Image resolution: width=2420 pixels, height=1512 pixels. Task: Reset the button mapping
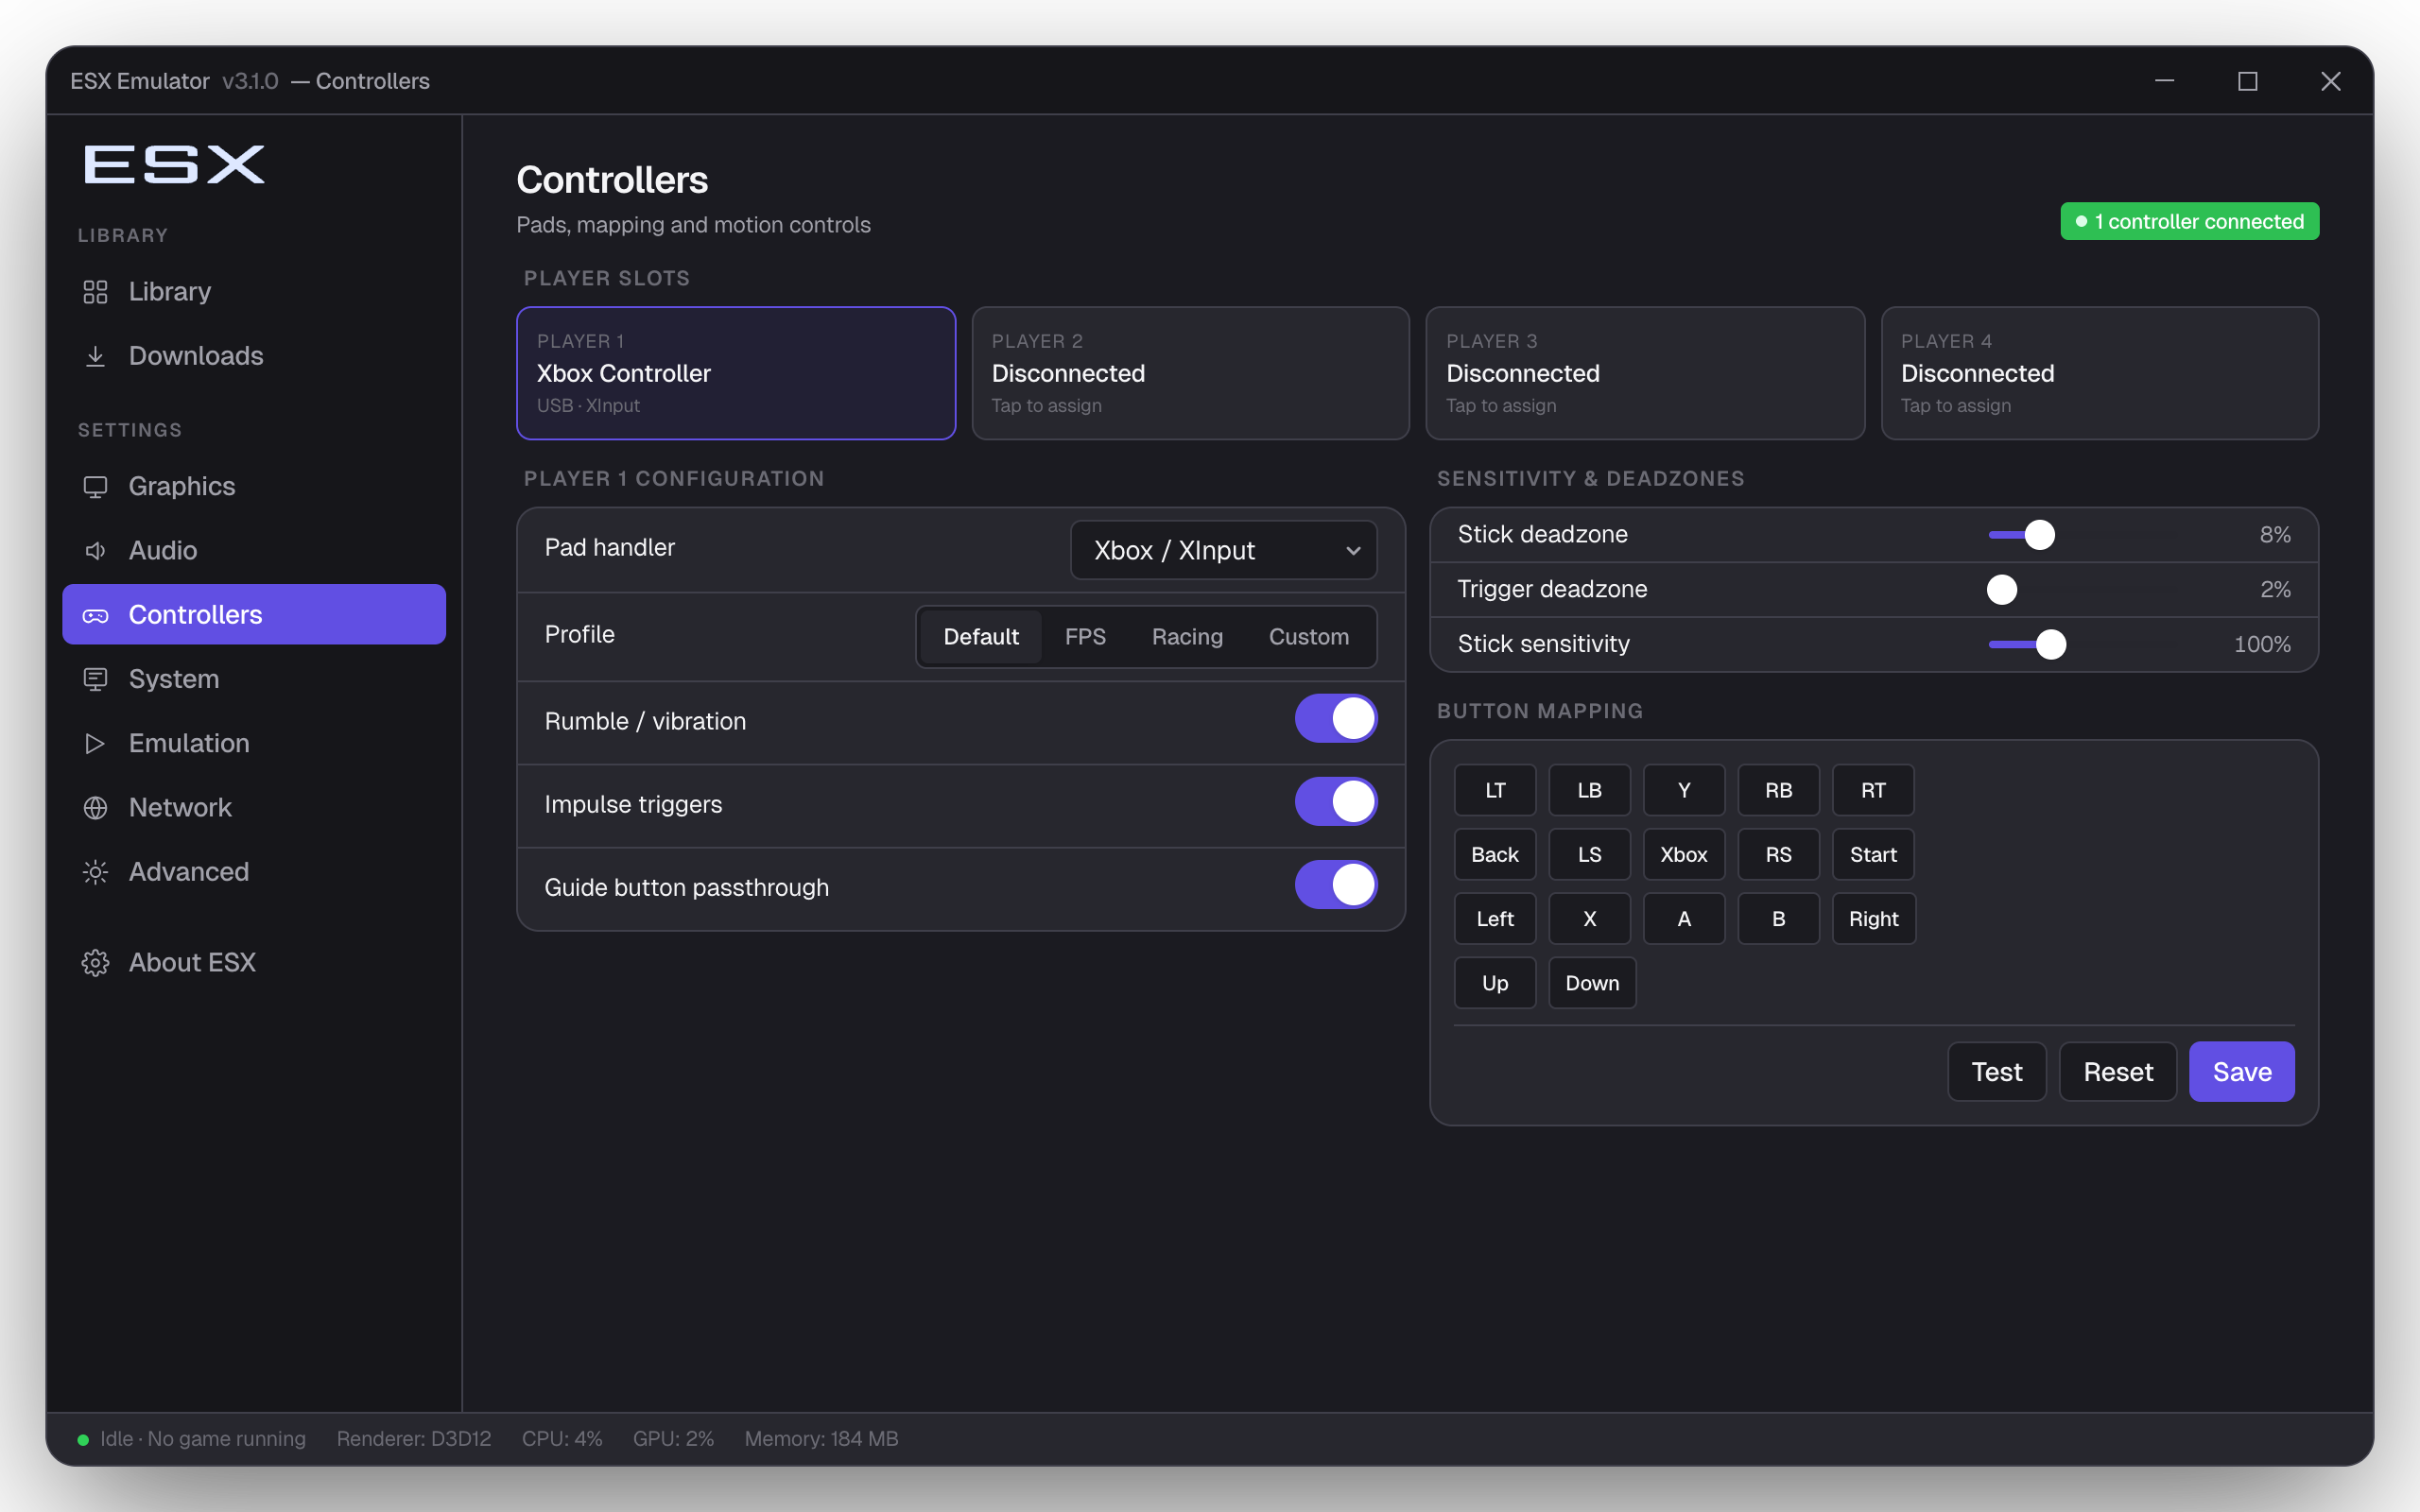[x=2117, y=1072]
